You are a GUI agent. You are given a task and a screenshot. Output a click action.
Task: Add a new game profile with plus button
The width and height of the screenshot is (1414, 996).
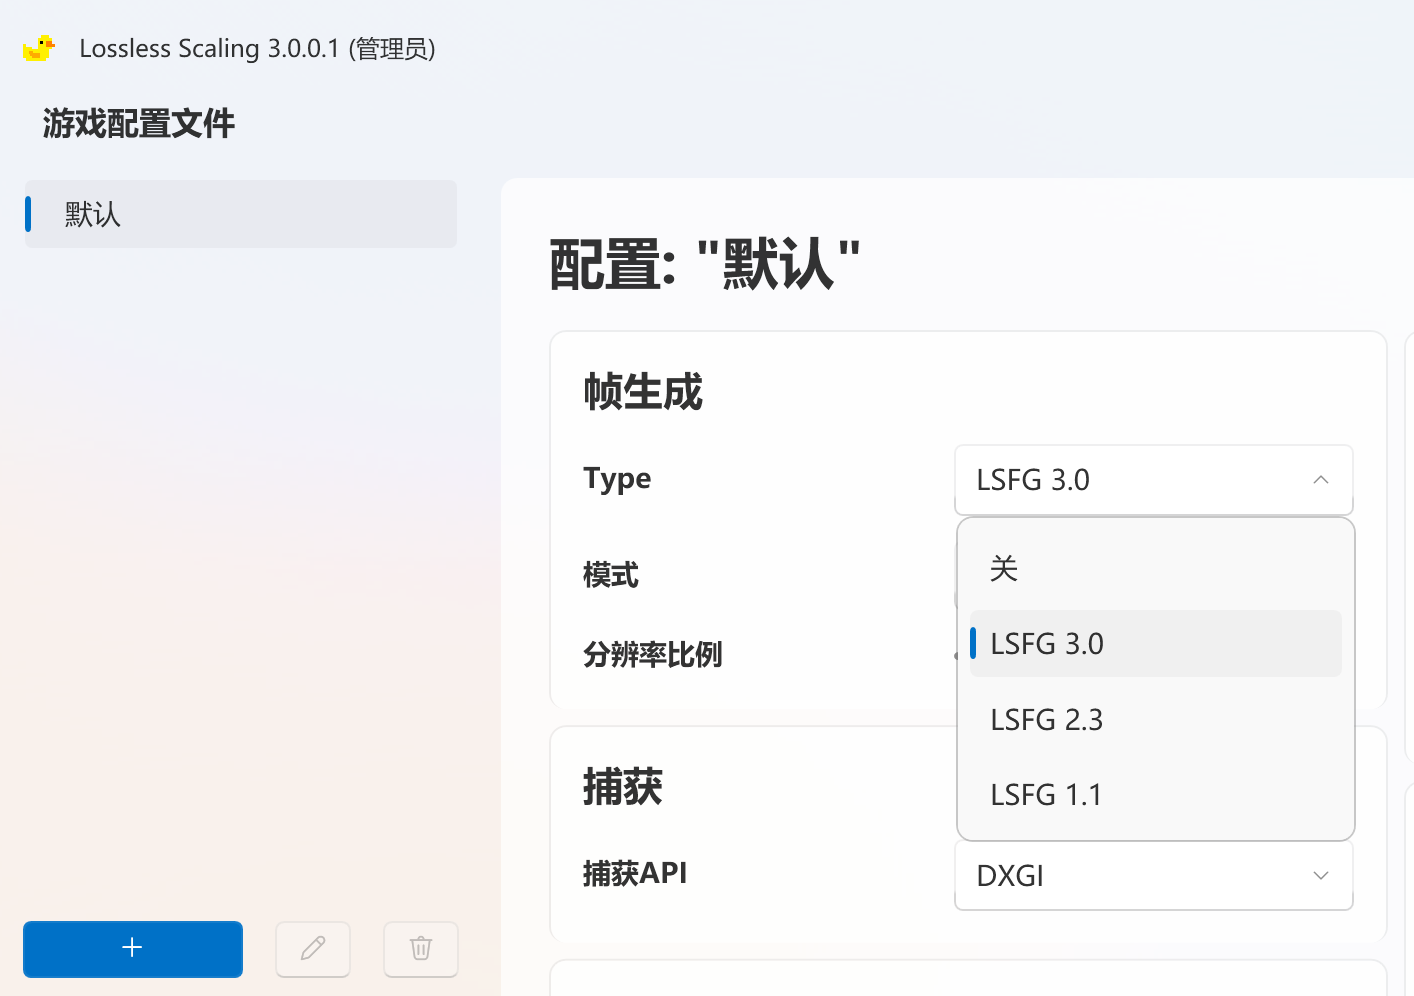point(133,949)
